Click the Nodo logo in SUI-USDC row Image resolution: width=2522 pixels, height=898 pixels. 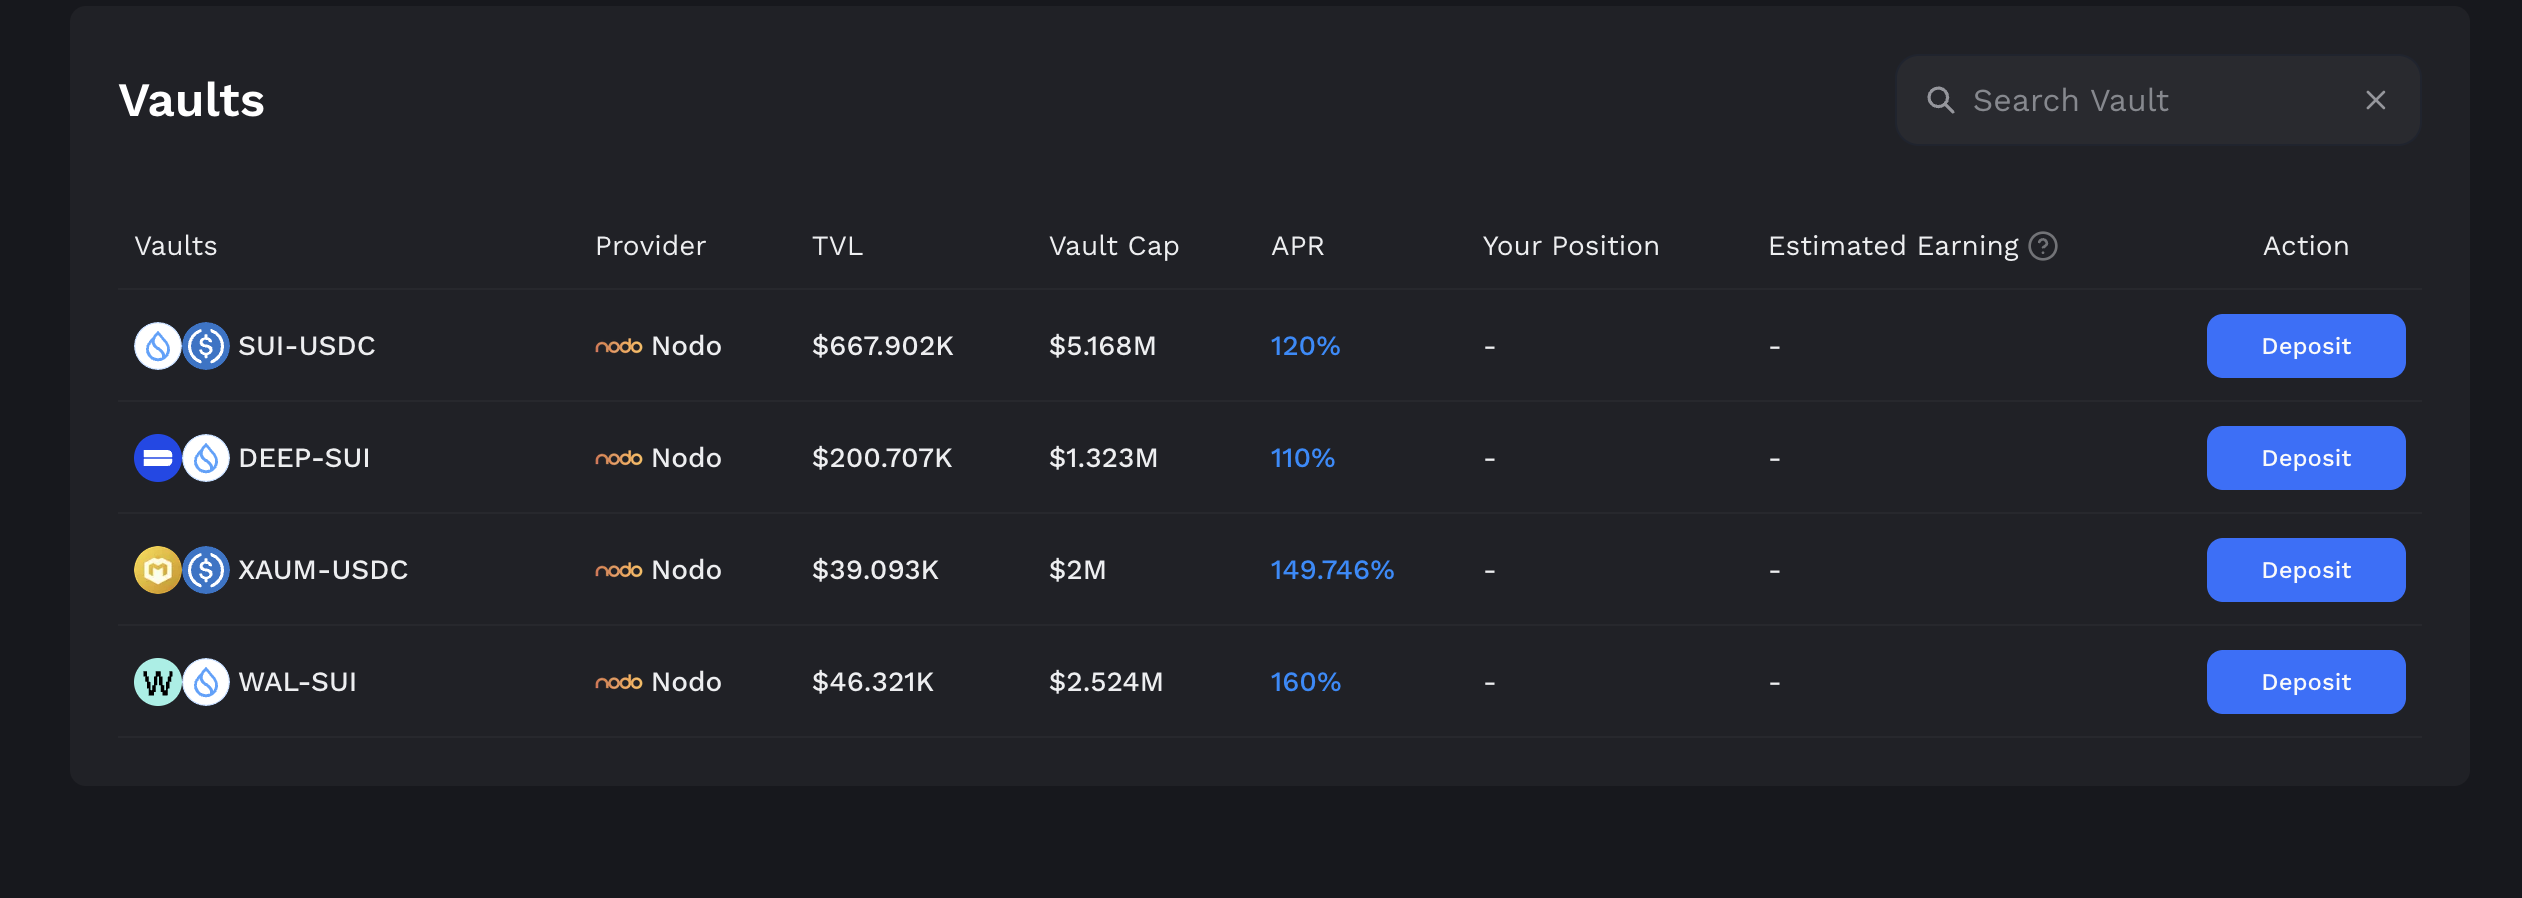click(x=618, y=346)
